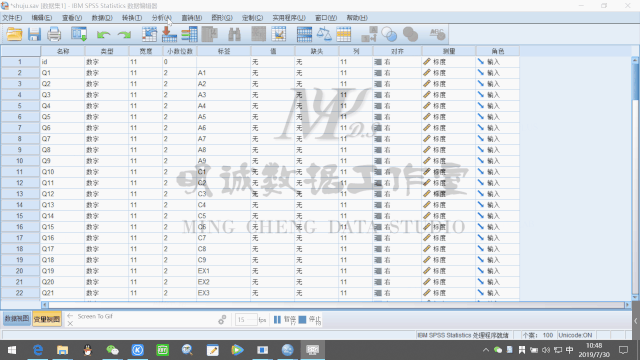Stop the Screen To Gif recording

310,320
